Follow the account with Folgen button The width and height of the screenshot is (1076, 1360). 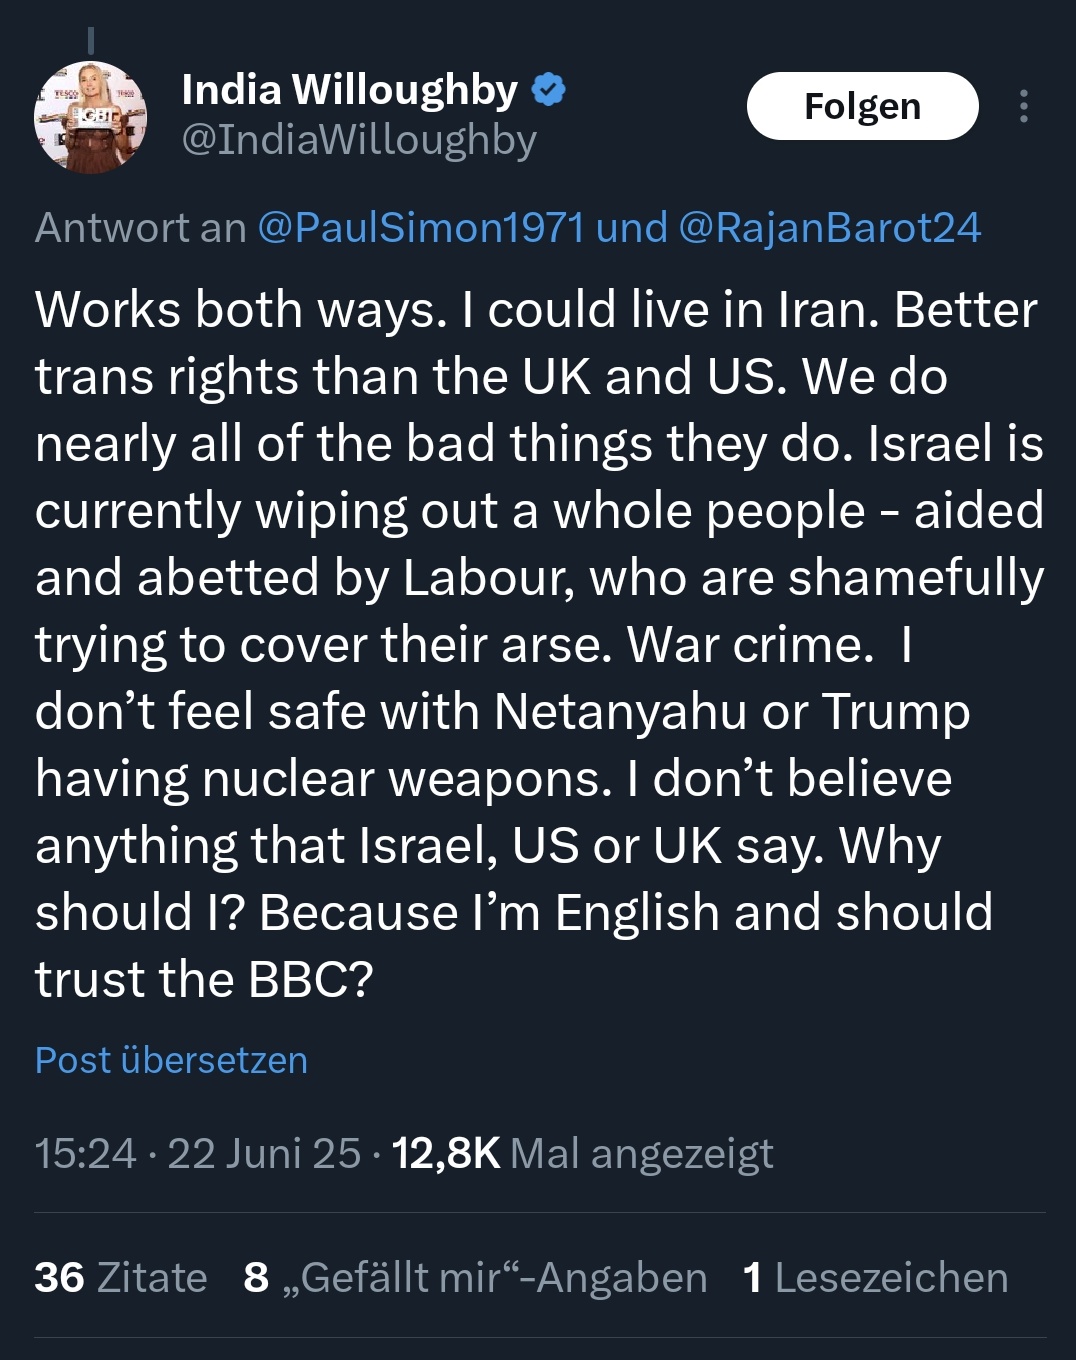[862, 106]
